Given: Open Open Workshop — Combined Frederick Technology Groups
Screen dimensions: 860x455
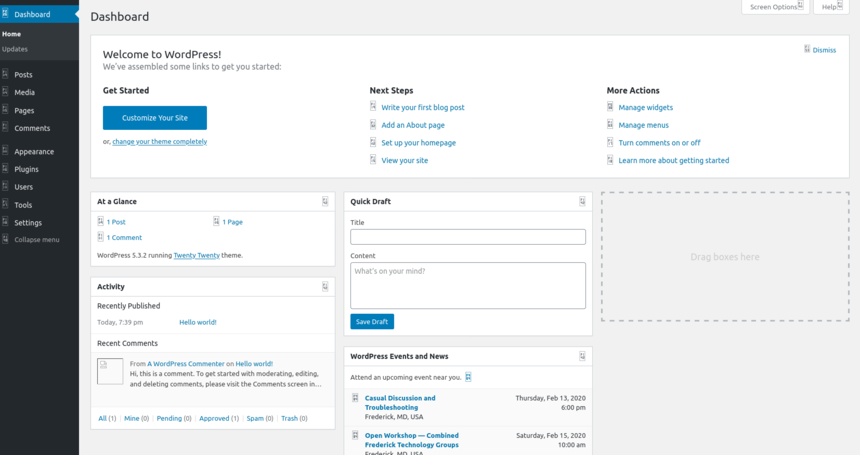Looking at the screenshot, I should click(x=412, y=440).
